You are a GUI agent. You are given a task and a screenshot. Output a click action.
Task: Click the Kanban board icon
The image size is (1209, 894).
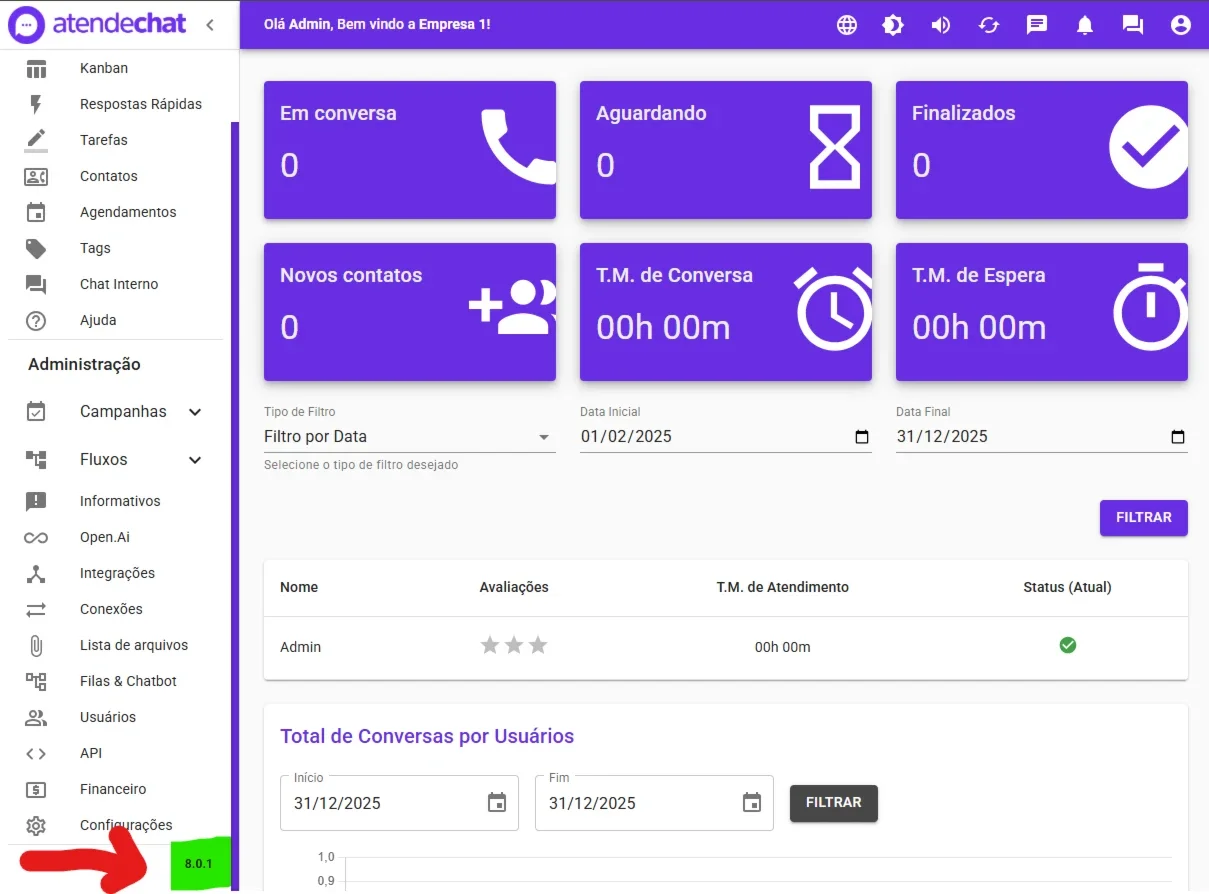pos(36,69)
